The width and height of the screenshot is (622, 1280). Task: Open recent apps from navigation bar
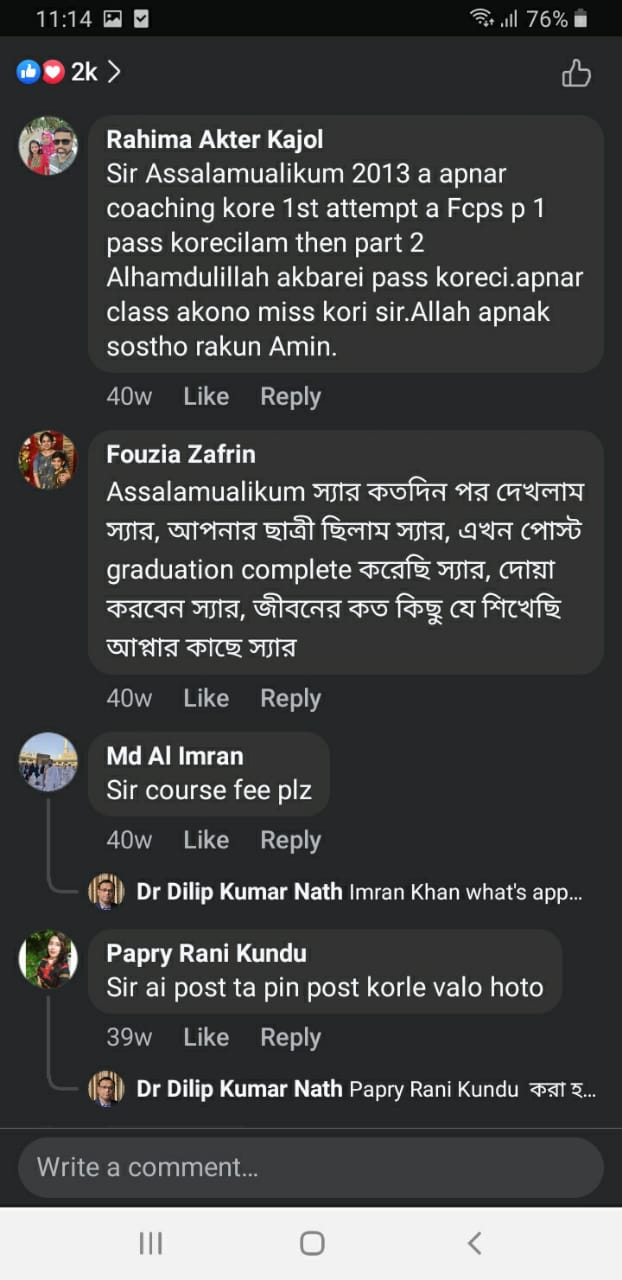pos(151,1243)
